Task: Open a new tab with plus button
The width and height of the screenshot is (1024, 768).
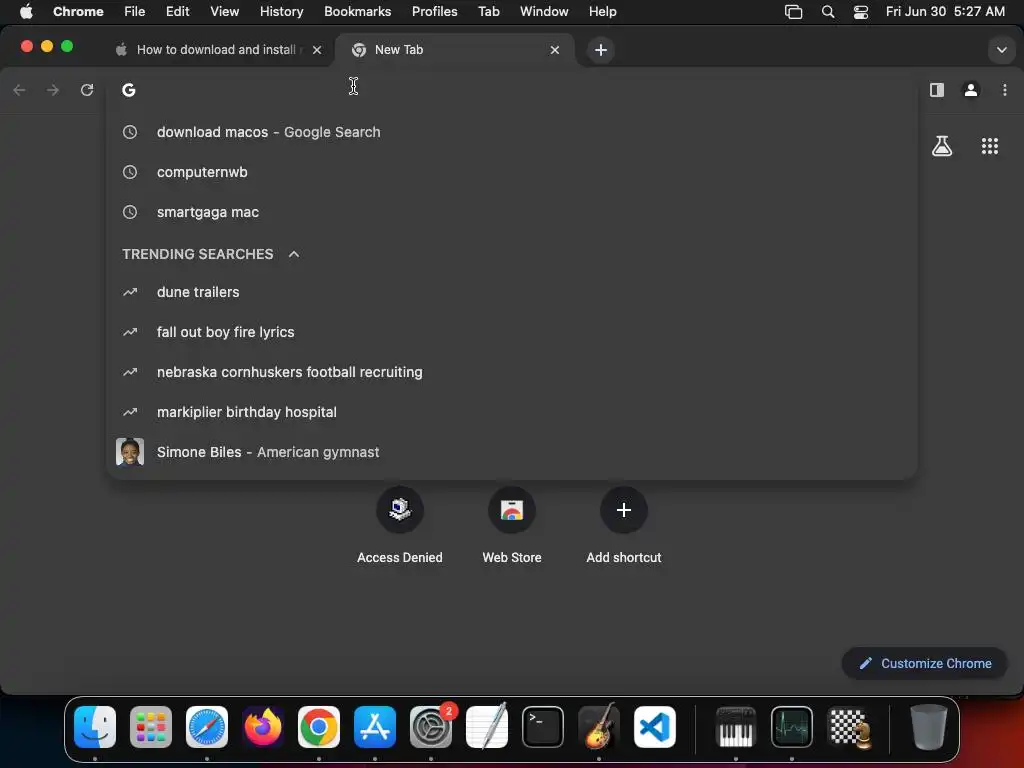Action: click(601, 50)
